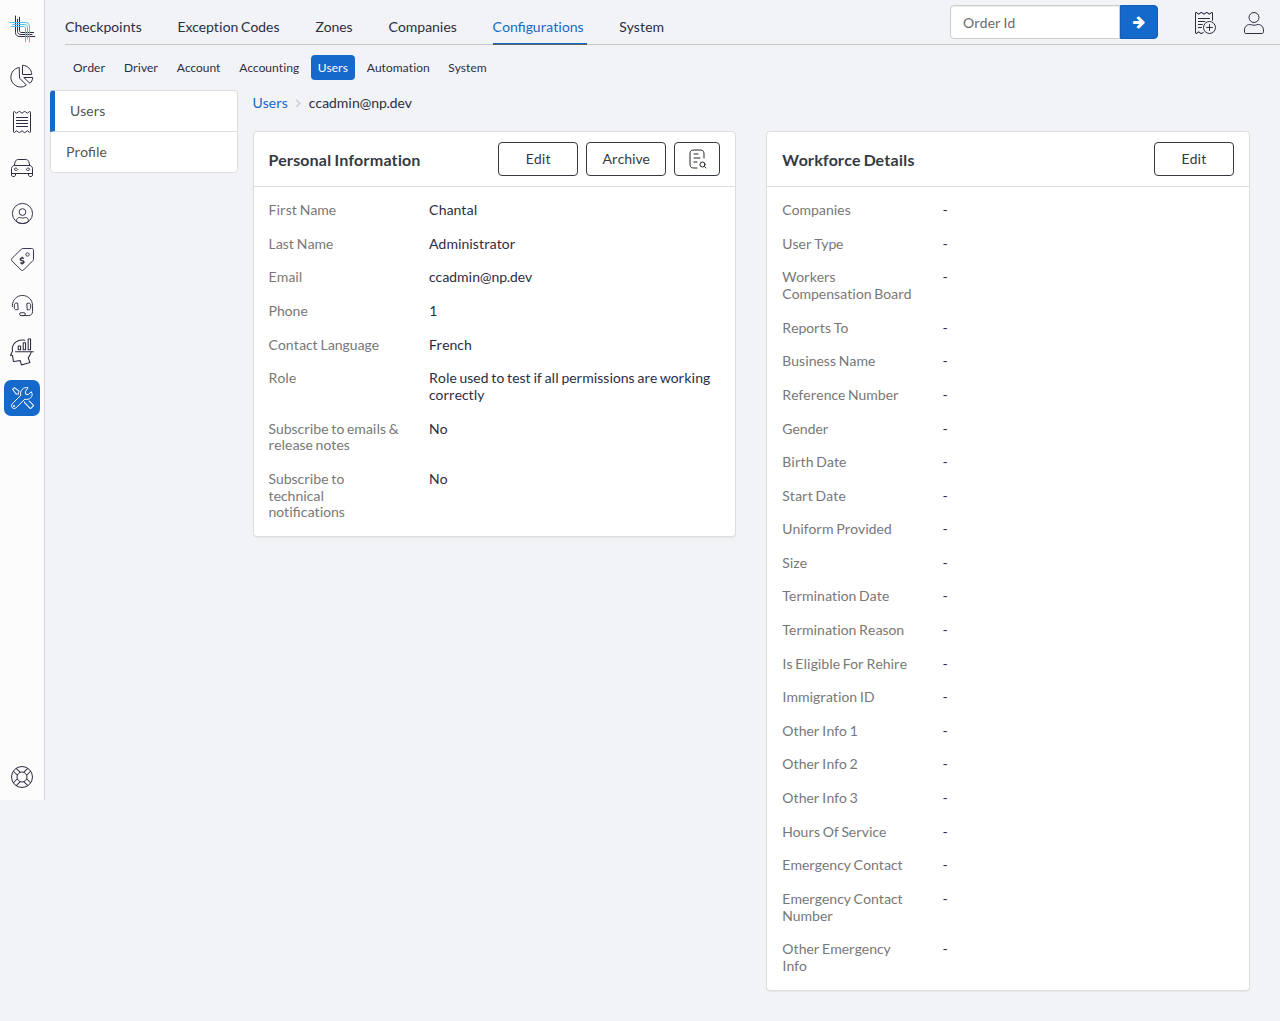This screenshot has width=1280, height=1021.
Task: Select the Configurations tab
Action: pyautogui.click(x=538, y=27)
